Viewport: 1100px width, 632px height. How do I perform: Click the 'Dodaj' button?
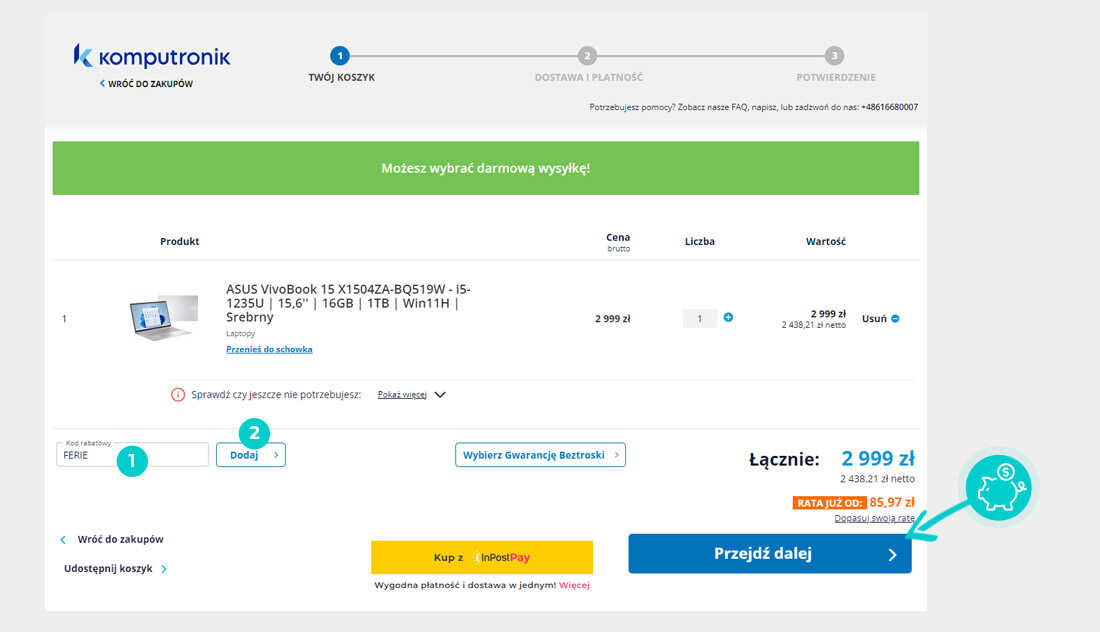[250, 455]
